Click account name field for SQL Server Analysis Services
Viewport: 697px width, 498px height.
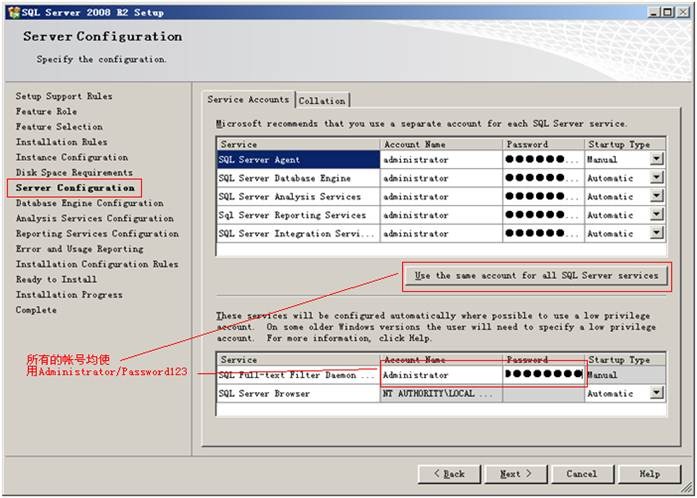pyautogui.click(x=441, y=197)
